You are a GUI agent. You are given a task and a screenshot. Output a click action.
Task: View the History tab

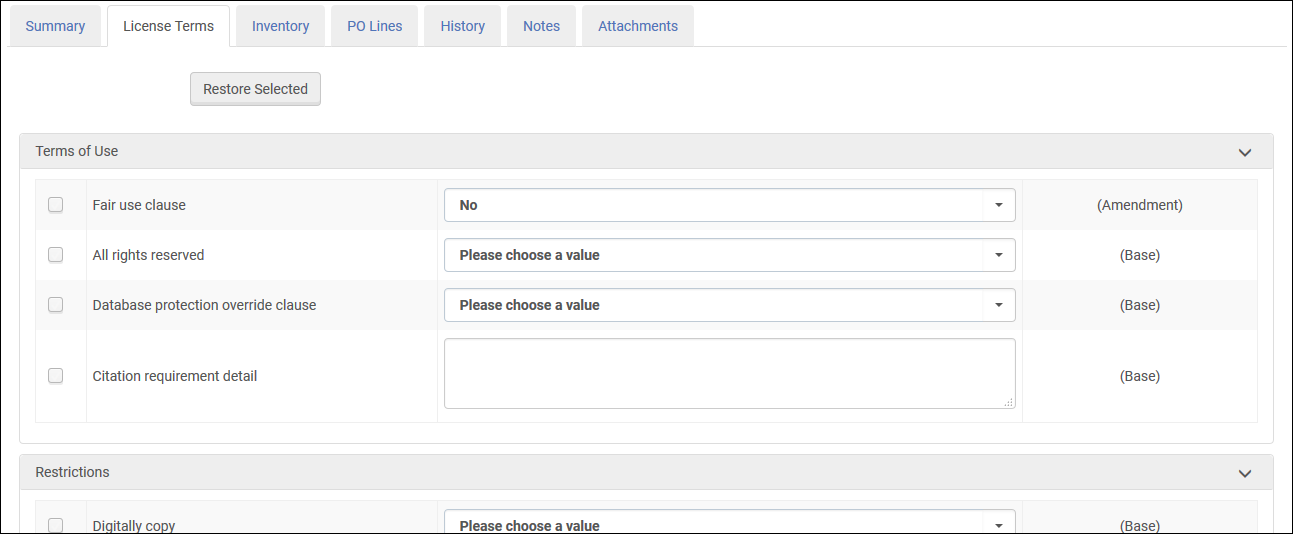point(462,26)
